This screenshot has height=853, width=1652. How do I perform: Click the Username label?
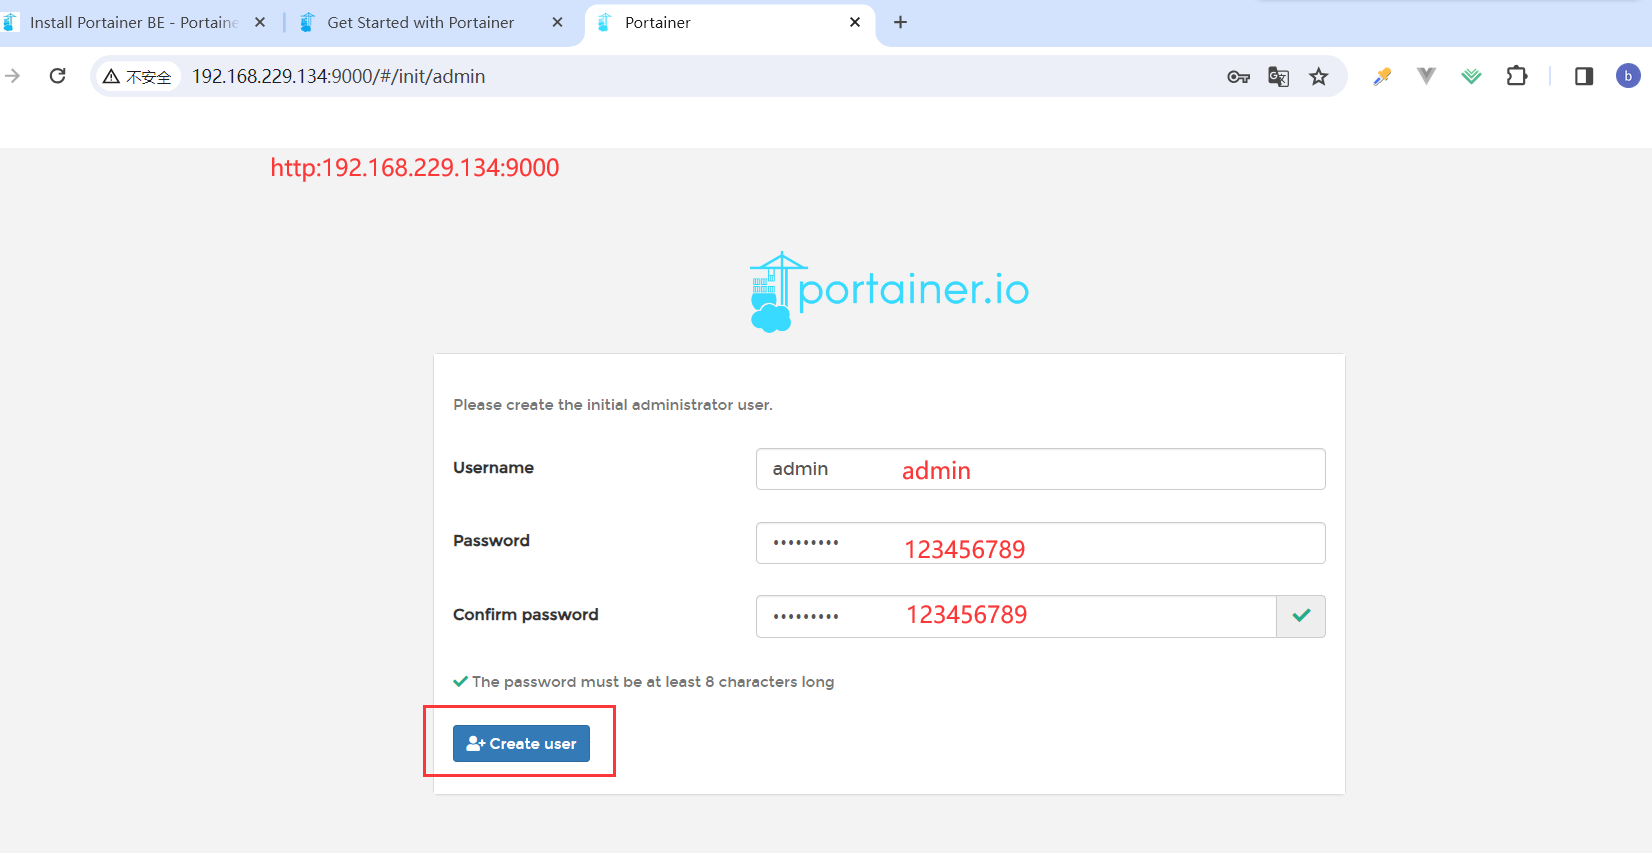point(493,467)
